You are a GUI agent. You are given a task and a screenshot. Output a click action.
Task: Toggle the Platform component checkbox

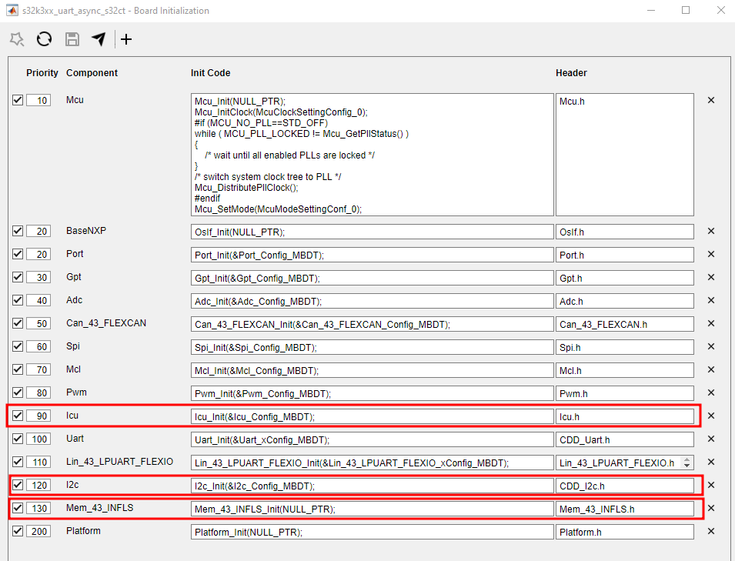click(17, 531)
